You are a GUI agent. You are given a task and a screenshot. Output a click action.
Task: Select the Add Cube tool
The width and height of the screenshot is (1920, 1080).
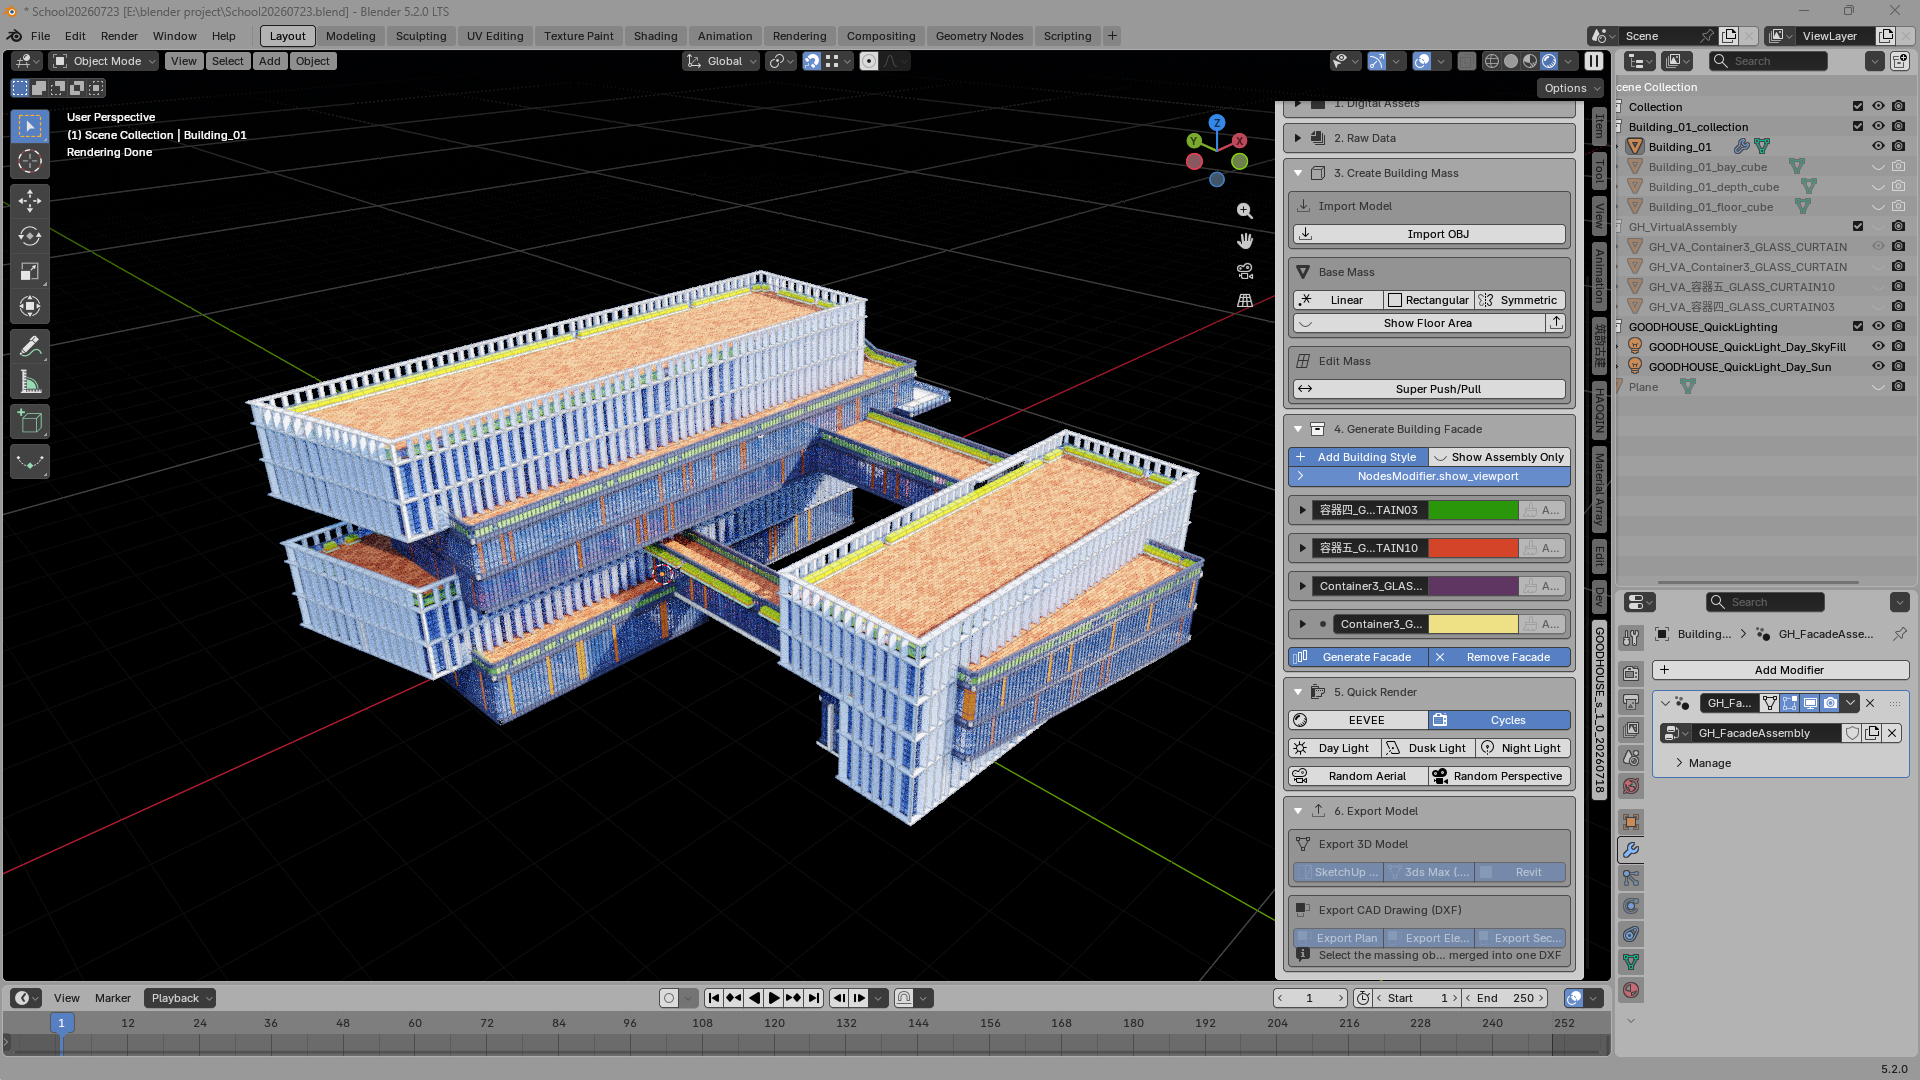(x=30, y=422)
